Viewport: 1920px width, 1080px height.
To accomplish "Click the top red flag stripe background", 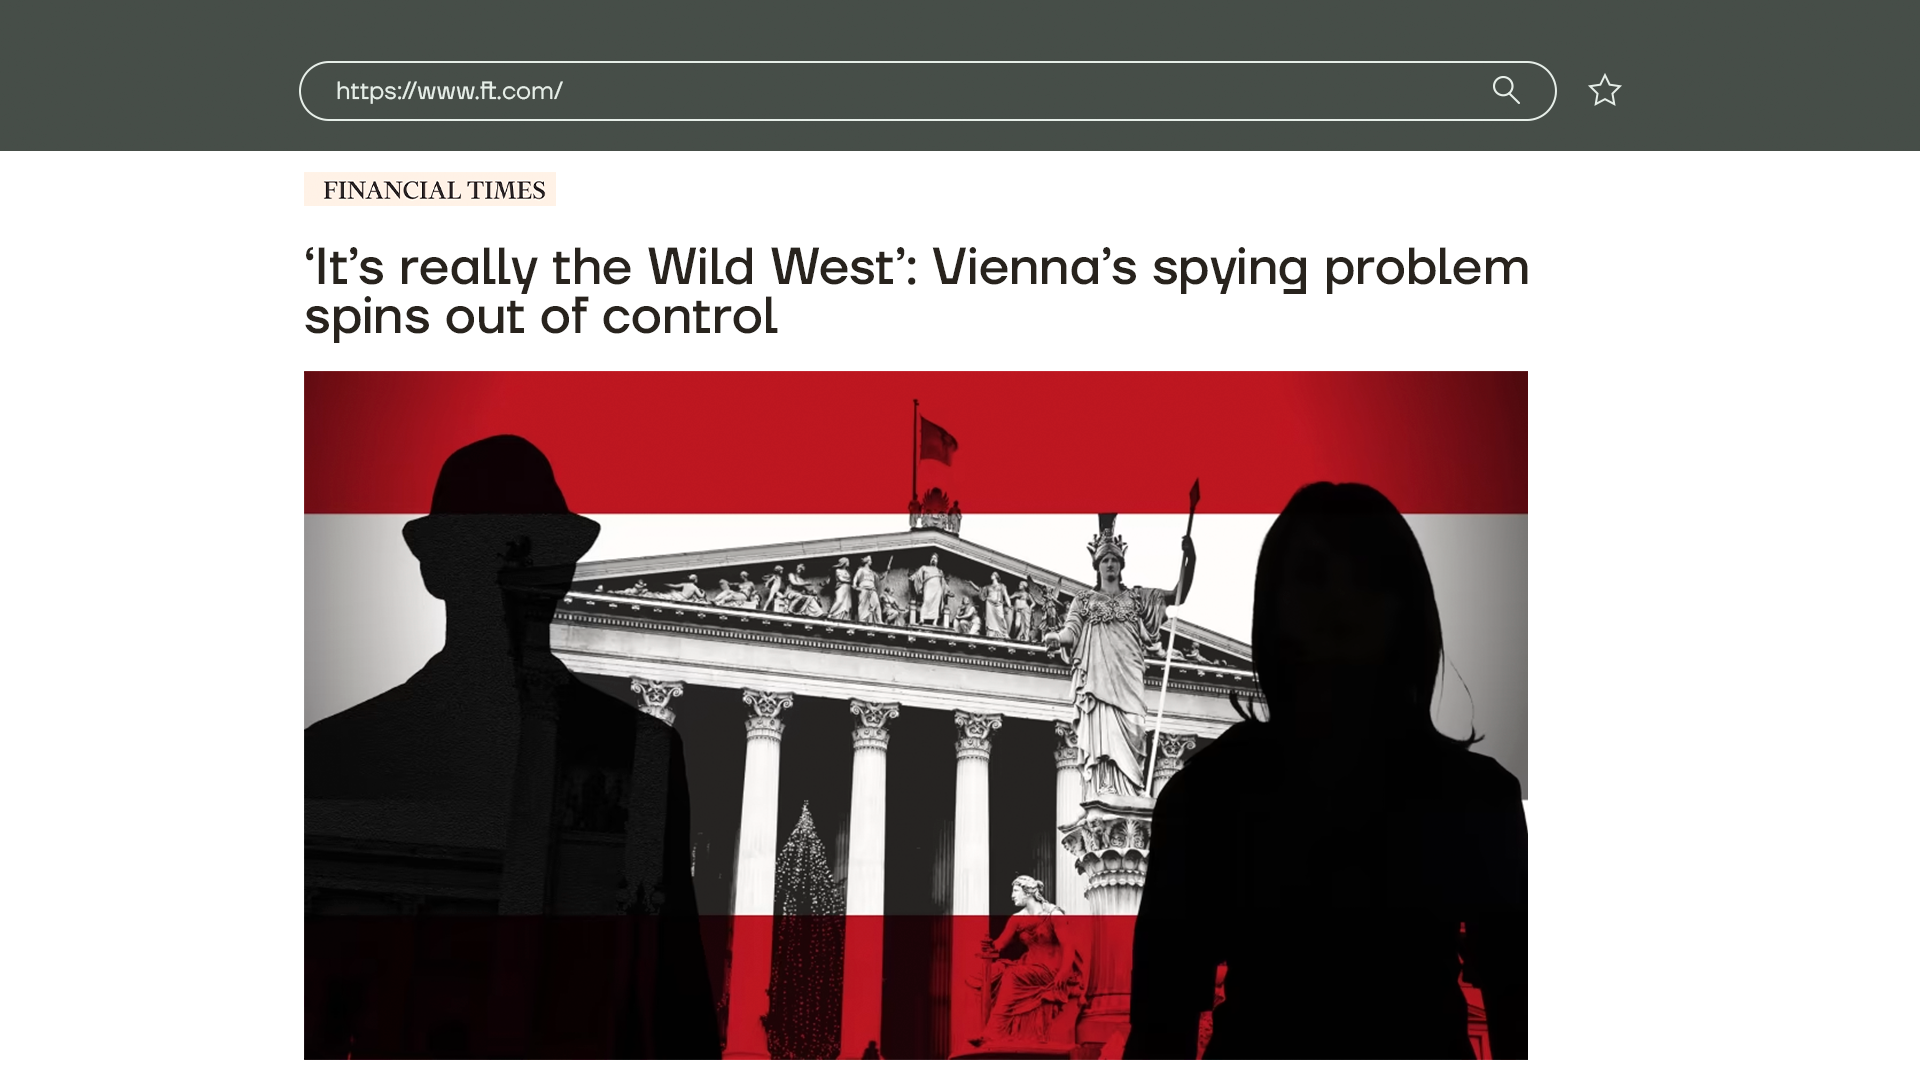I will pyautogui.click(x=915, y=442).
